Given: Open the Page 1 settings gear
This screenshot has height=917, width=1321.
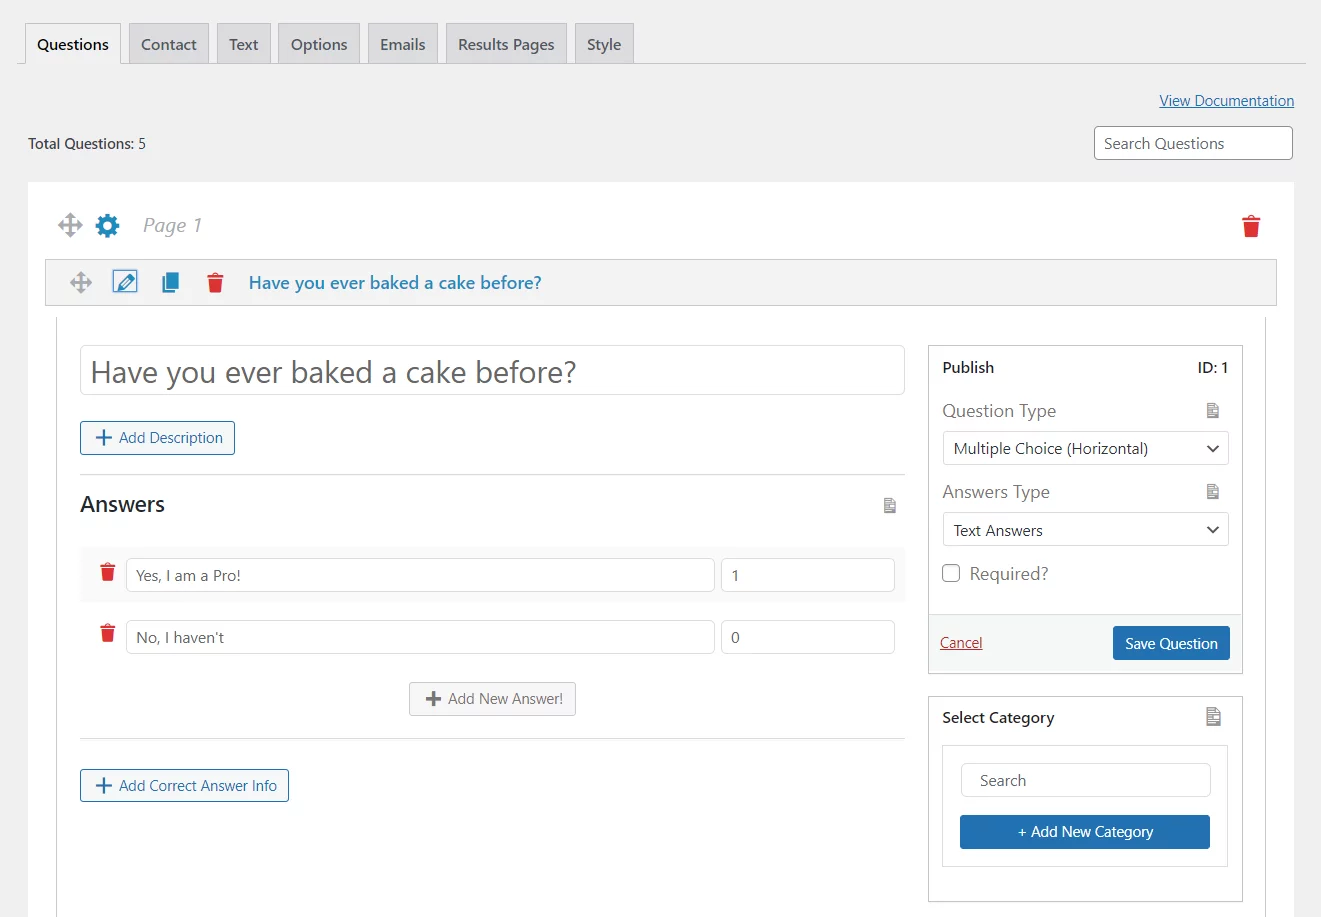Looking at the screenshot, I should click(x=107, y=225).
